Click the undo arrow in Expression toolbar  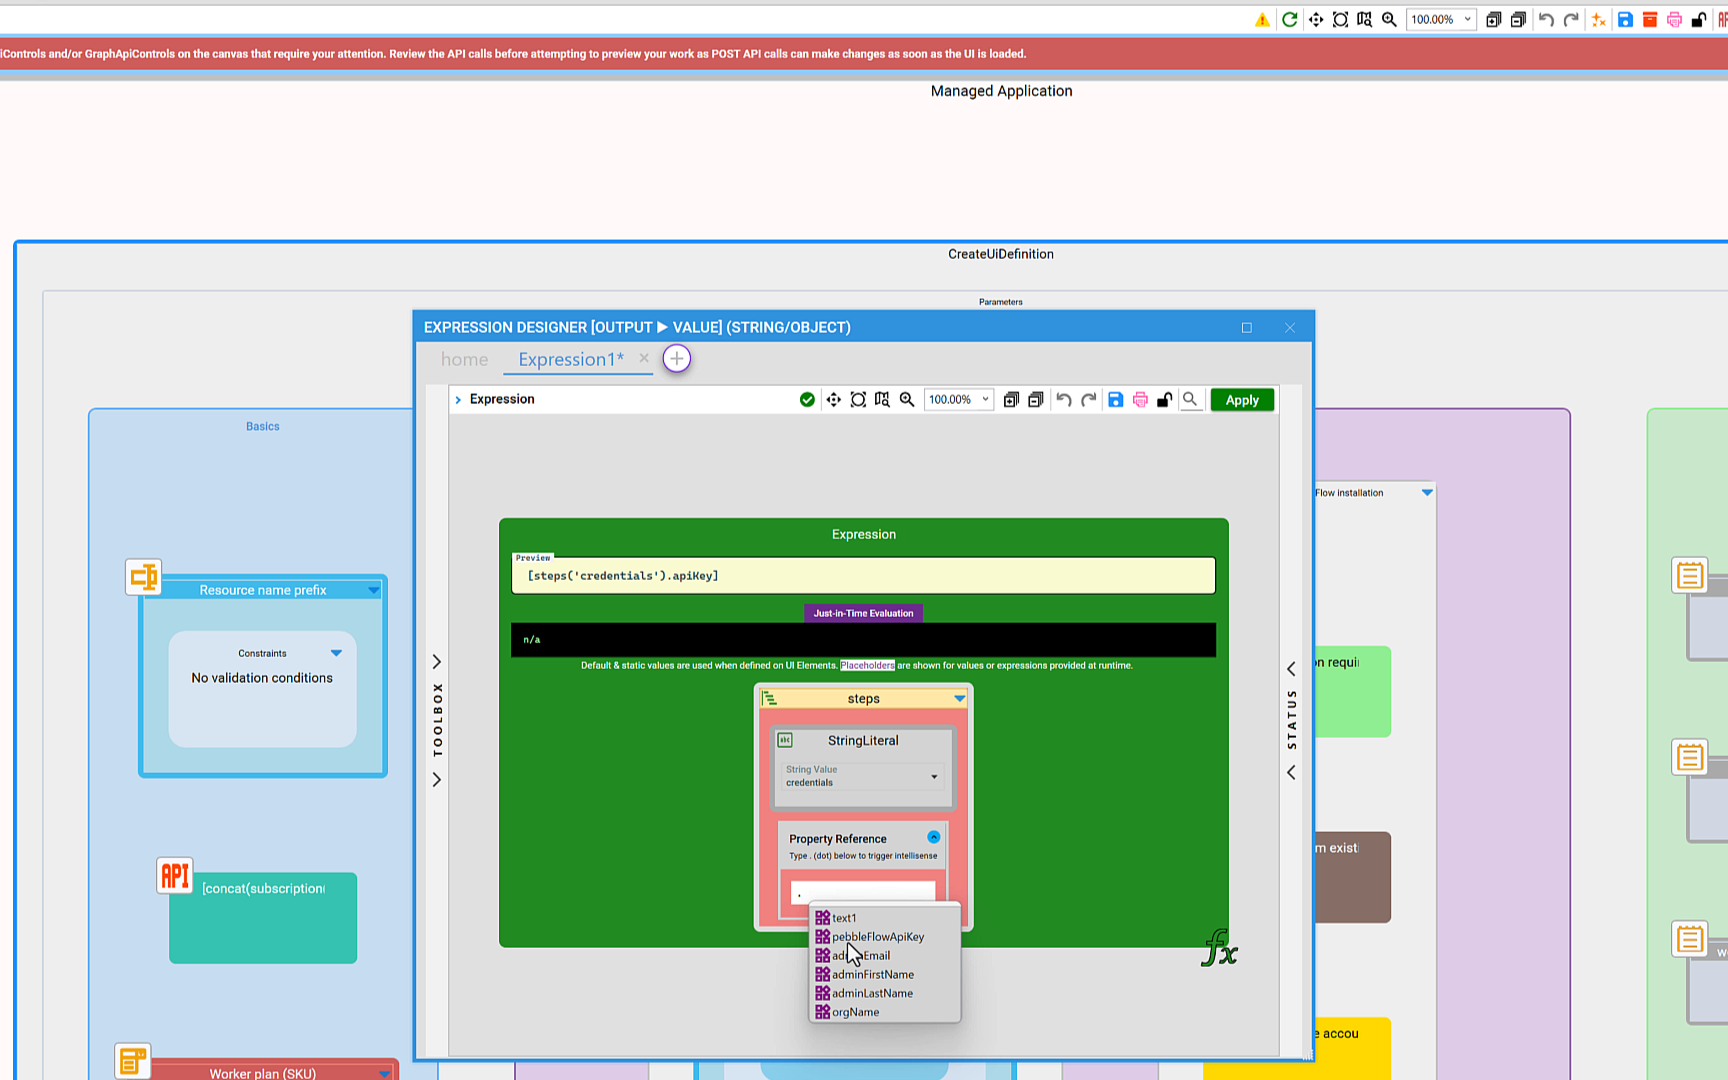[x=1064, y=400]
